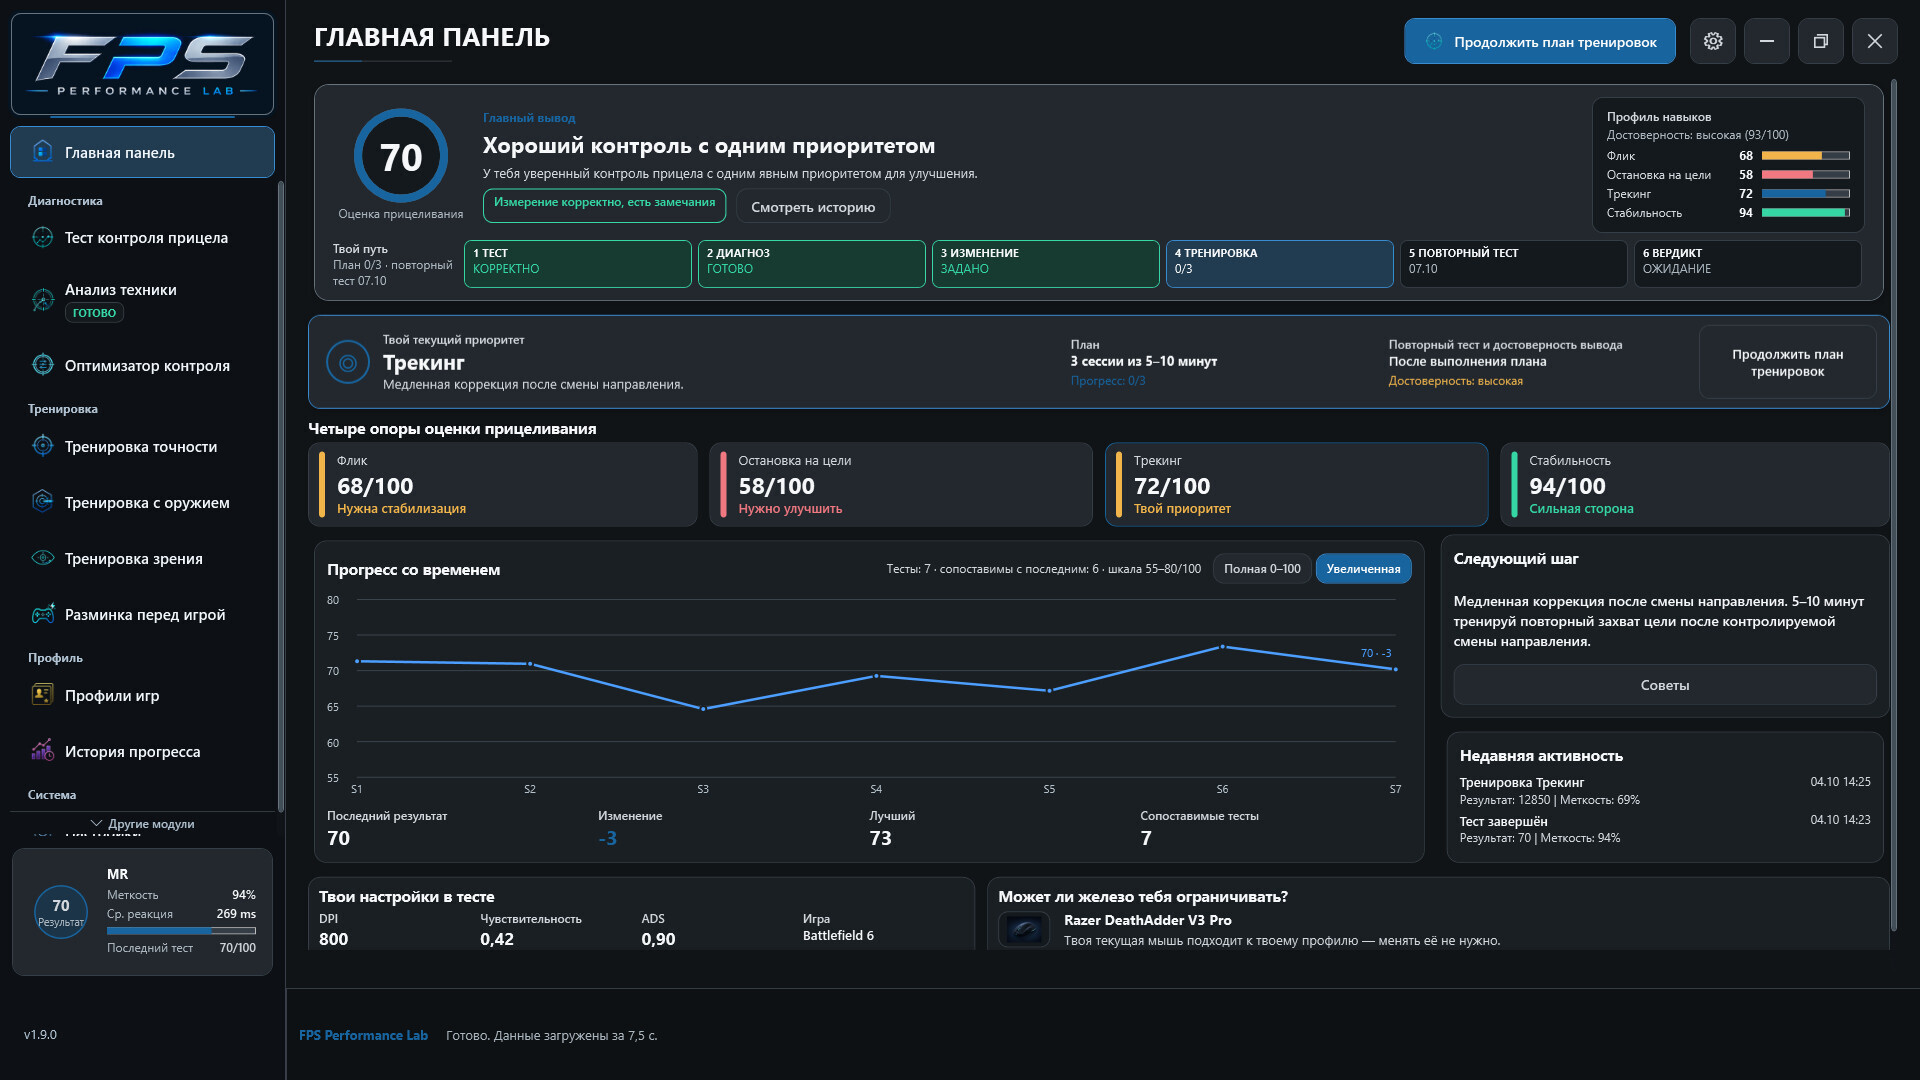Click the Разминка перед игрой gamepad icon
Screen dimensions: 1920x1080
point(42,614)
